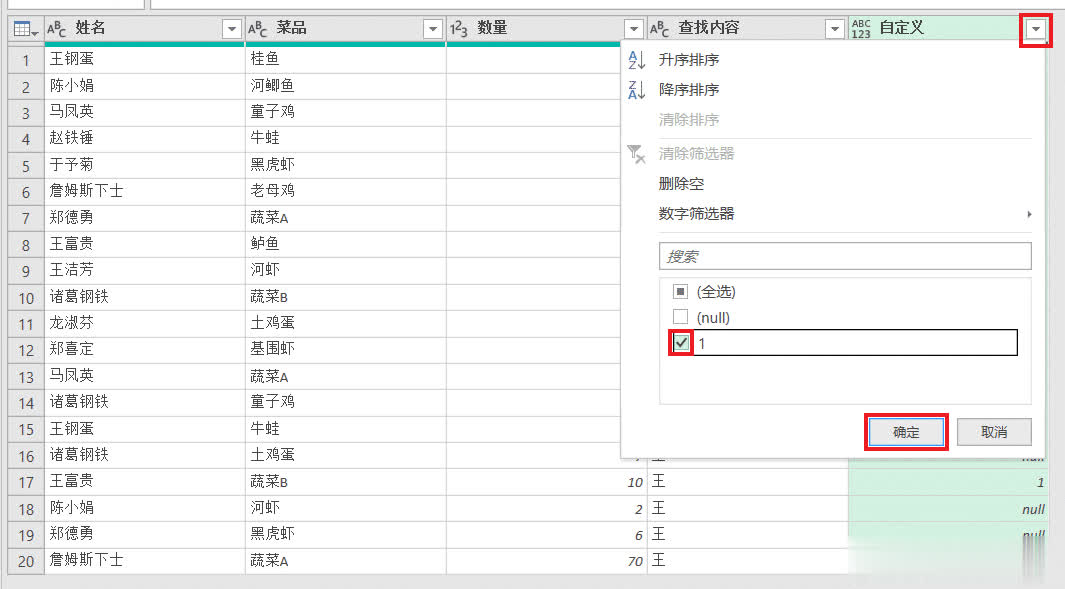Choose 删除空 from the filter menu
The image size is (1065, 589).
(681, 184)
